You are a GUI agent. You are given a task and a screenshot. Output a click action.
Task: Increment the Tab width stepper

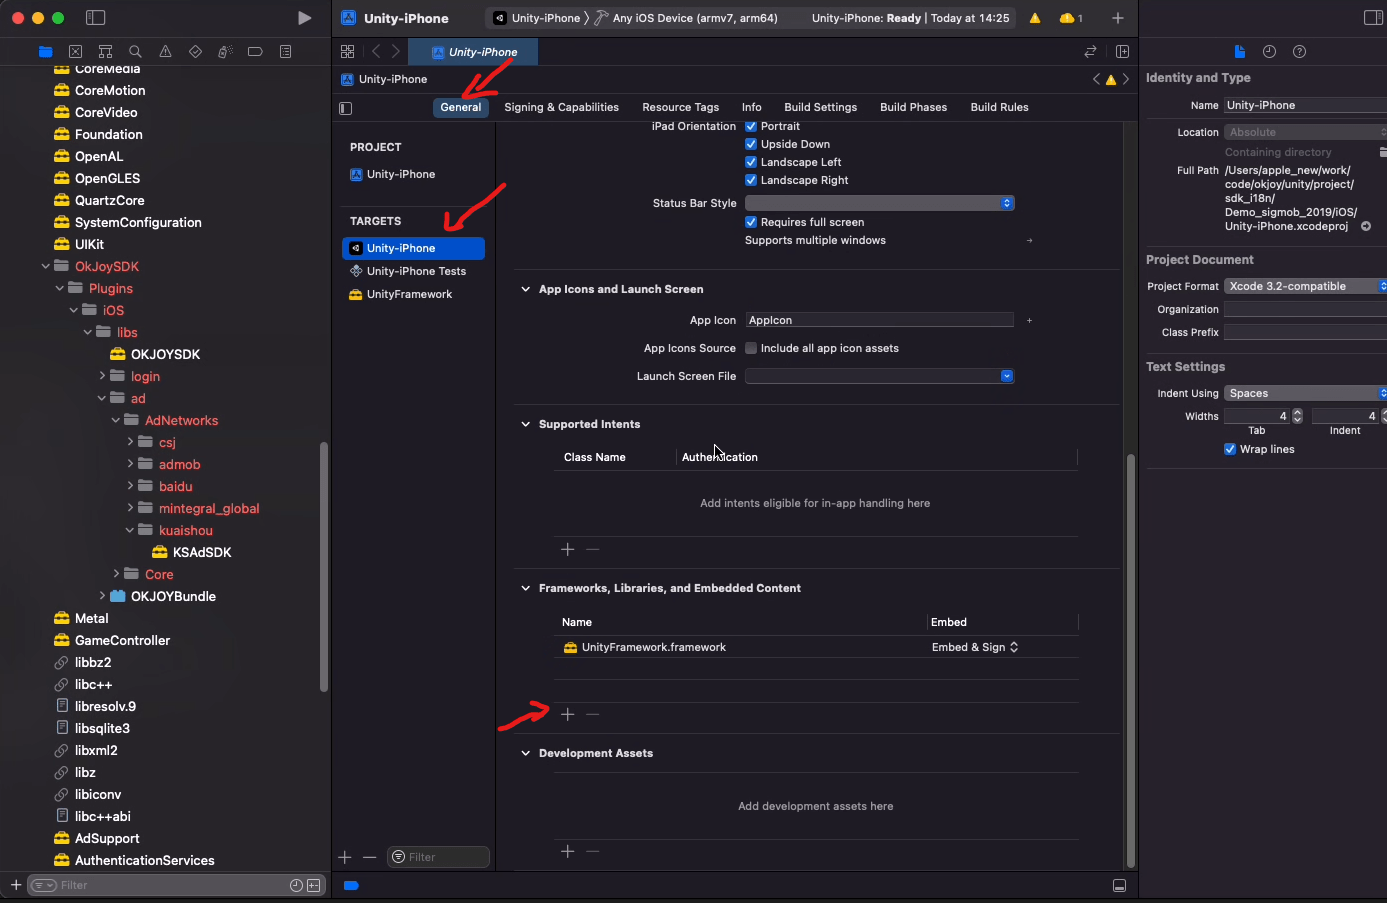click(1298, 412)
